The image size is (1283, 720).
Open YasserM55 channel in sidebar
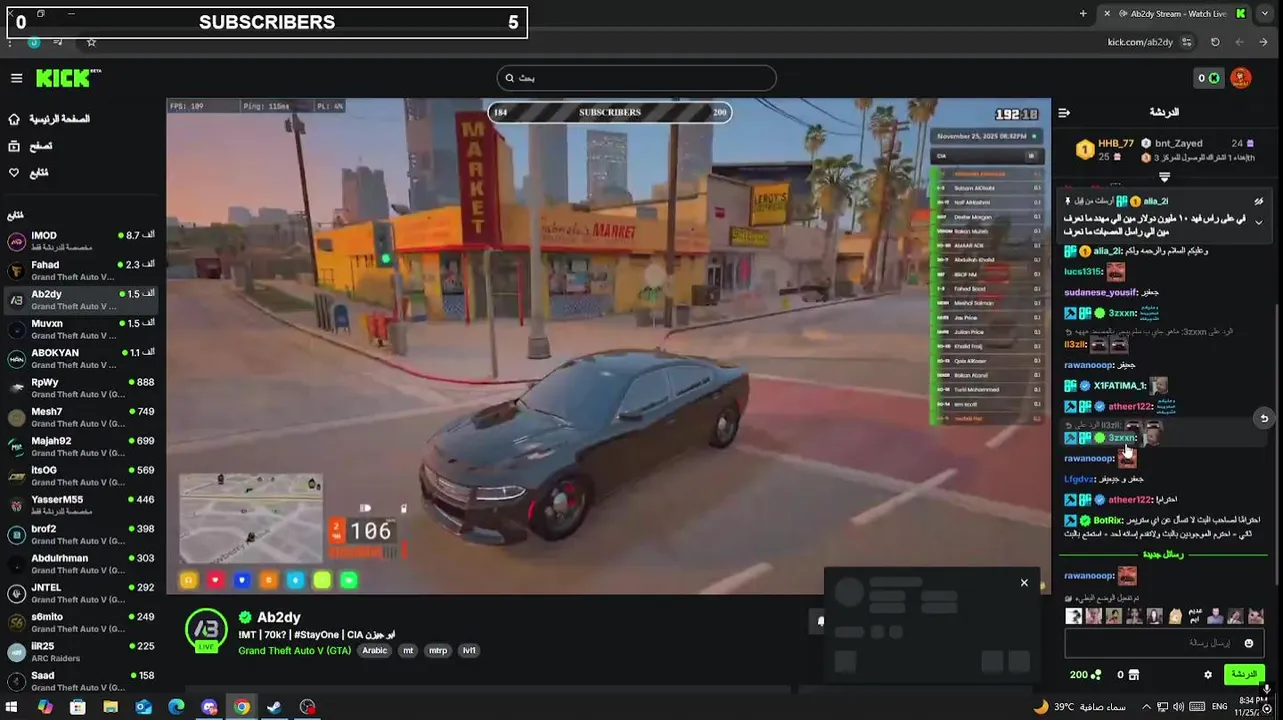80,505
